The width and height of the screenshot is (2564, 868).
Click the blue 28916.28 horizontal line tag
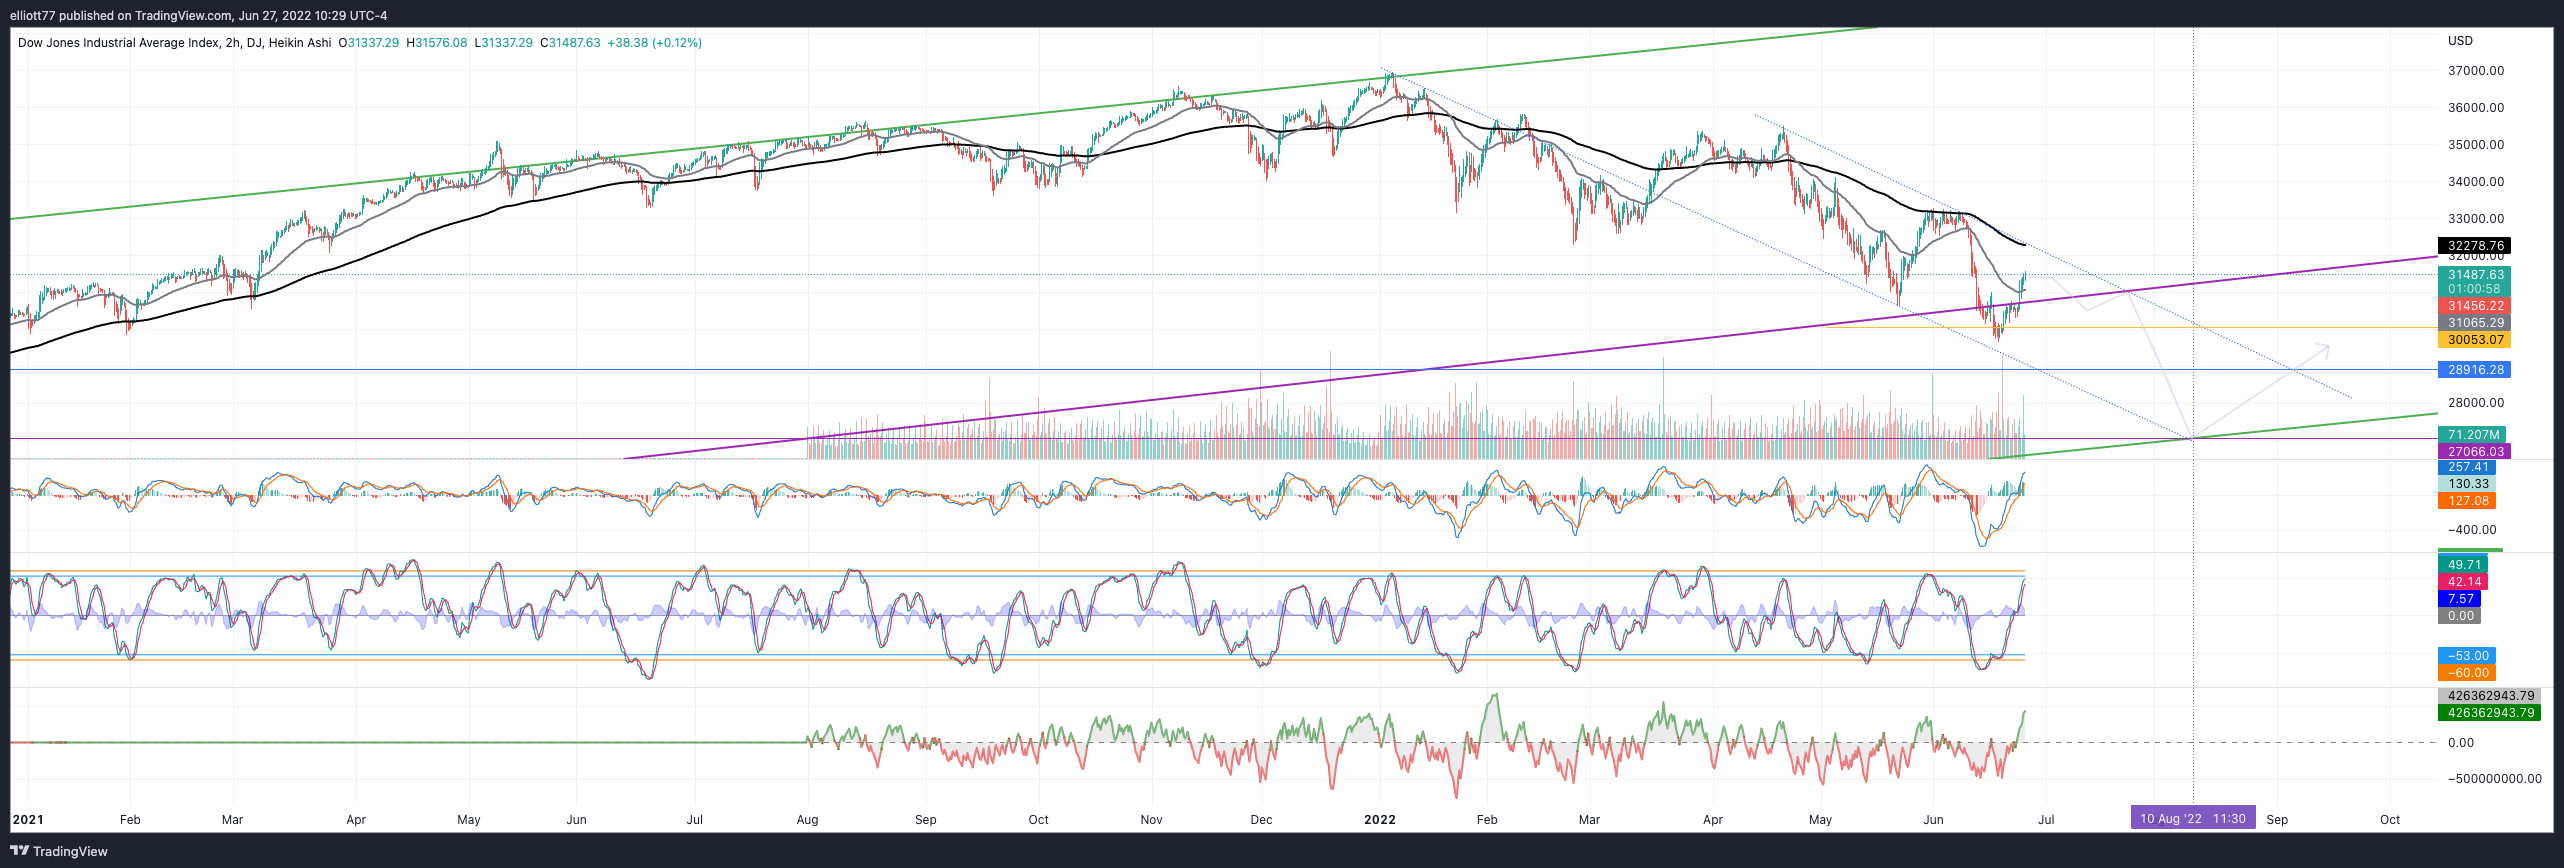point(2475,370)
